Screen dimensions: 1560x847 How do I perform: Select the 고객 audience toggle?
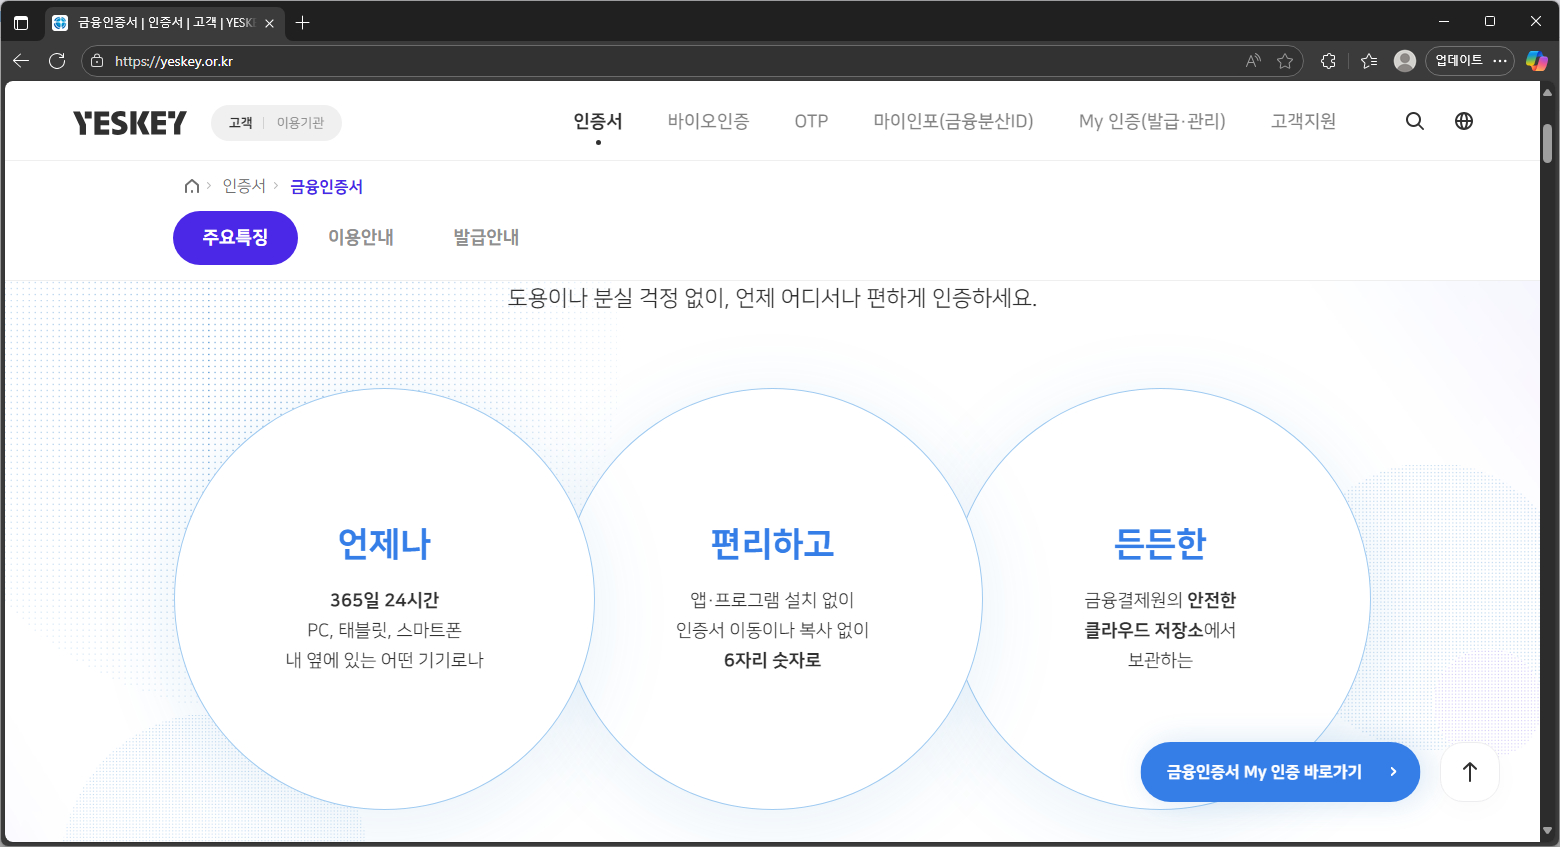coord(240,122)
